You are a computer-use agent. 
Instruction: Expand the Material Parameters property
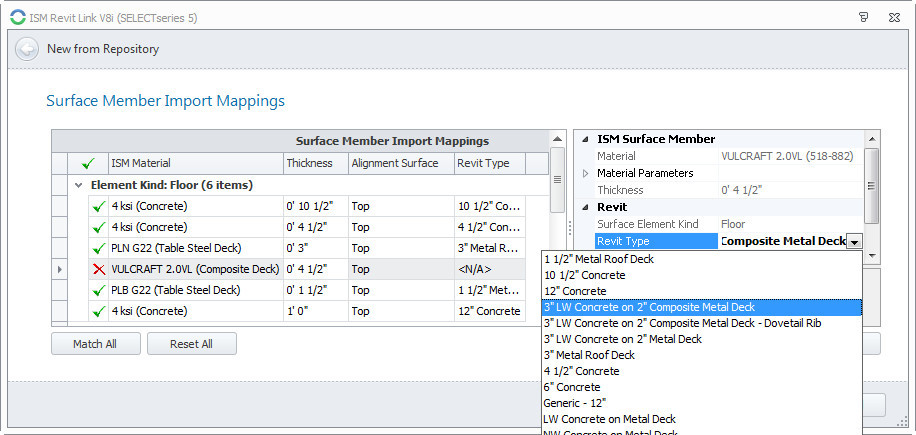click(585, 173)
